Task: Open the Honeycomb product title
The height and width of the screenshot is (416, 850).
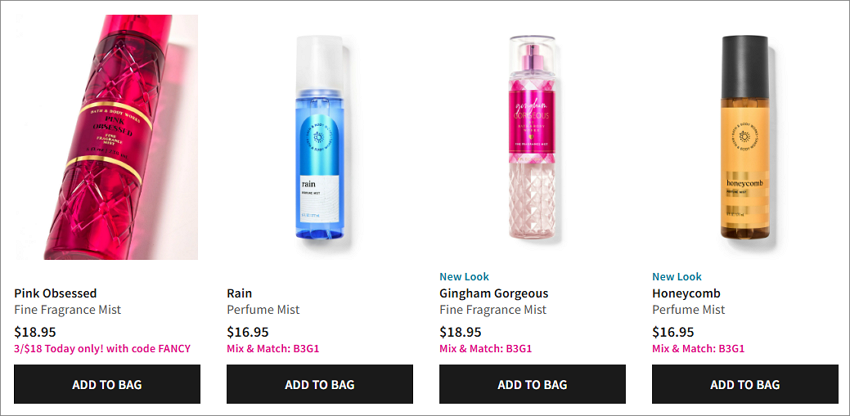Action: (x=686, y=293)
